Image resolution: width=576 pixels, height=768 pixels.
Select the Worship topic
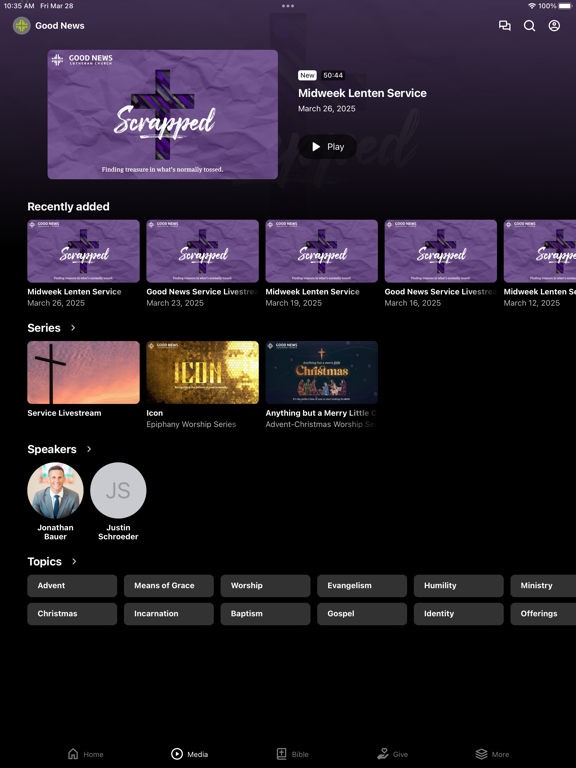[x=265, y=585]
